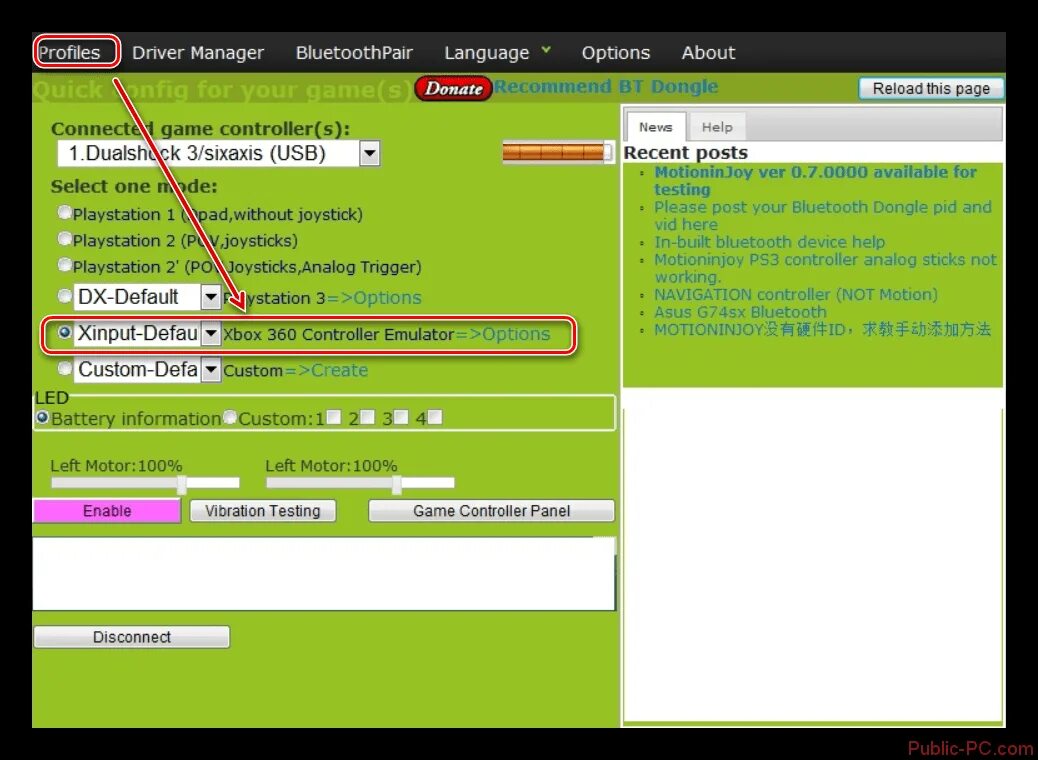The image size is (1038, 760).
Task: Select the Xinput-Default radio button
Action: pyautogui.click(x=64, y=332)
